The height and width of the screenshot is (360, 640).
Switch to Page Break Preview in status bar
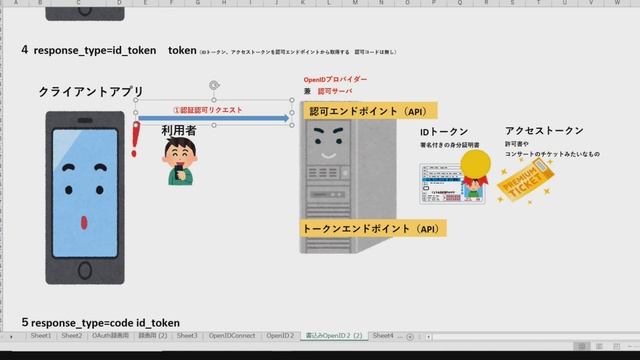(x=616, y=347)
